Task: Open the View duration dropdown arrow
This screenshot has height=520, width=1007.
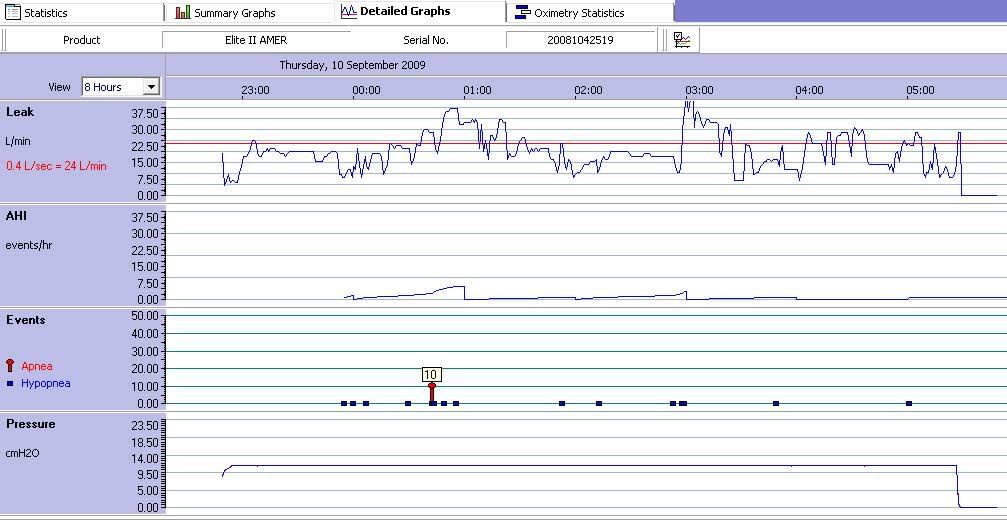Action: (x=151, y=87)
